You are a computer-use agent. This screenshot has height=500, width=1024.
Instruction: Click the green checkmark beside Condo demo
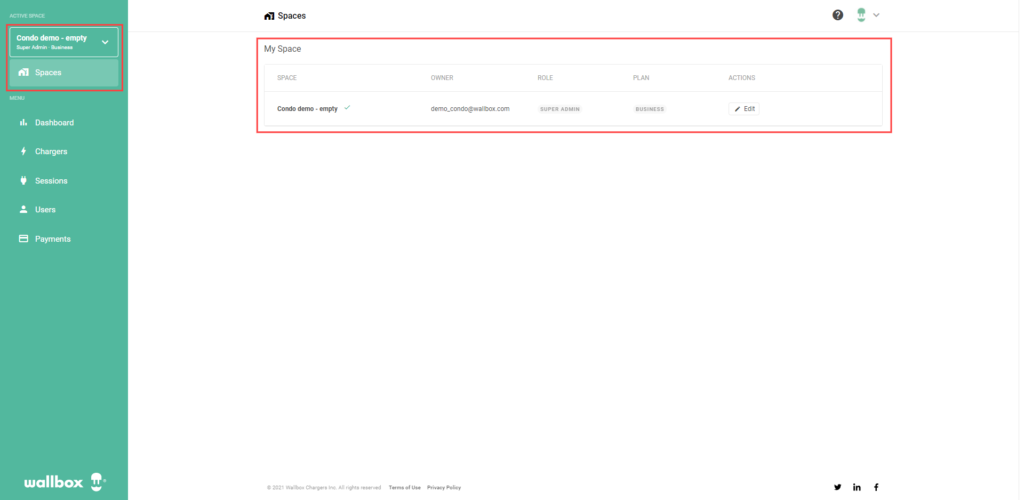pyautogui.click(x=347, y=108)
